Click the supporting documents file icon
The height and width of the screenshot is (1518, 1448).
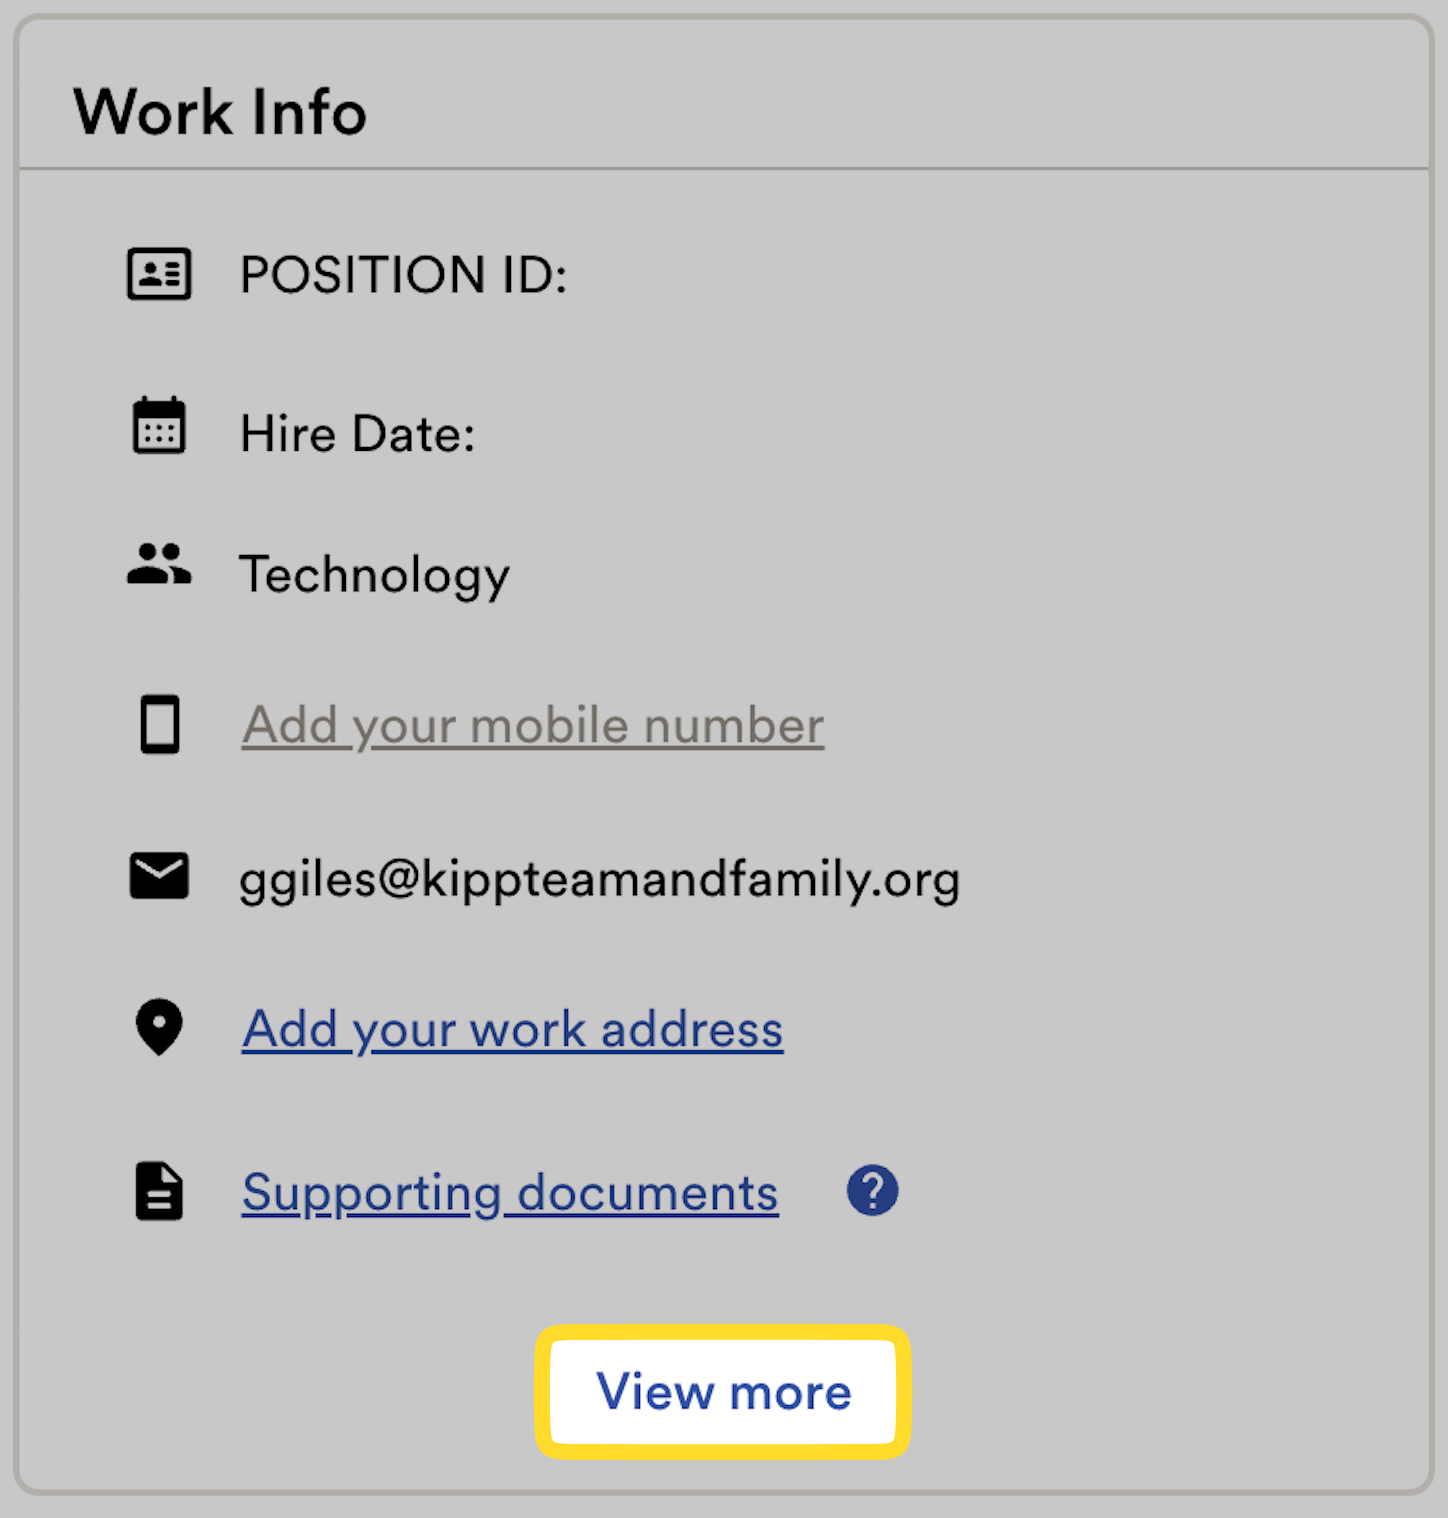coord(159,1191)
